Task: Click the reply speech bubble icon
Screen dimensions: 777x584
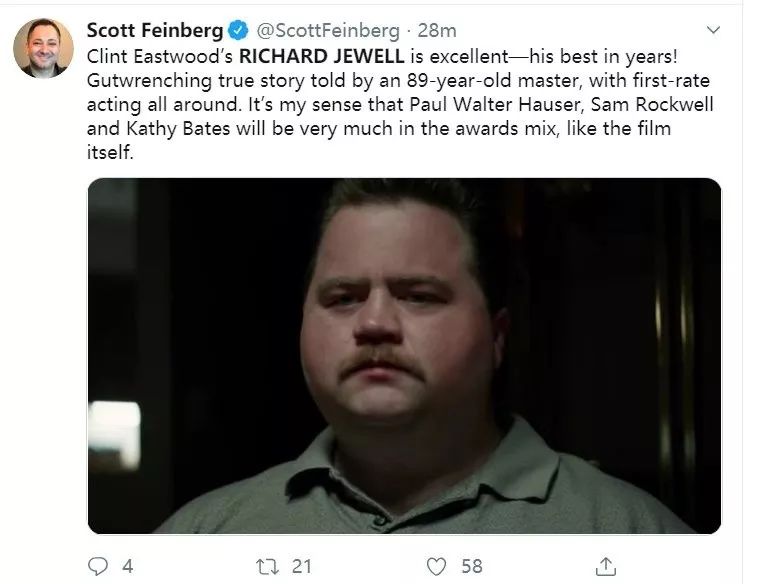Action: tap(97, 566)
